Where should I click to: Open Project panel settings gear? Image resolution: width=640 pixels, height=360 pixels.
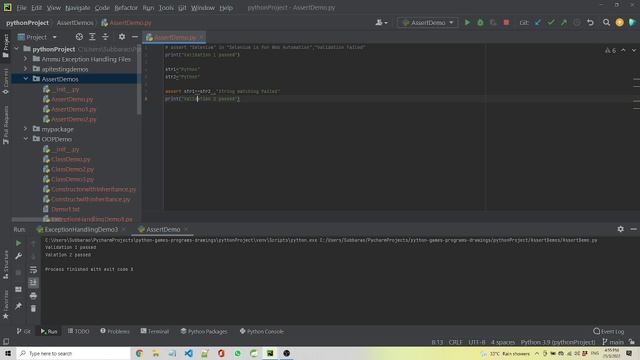coord(122,37)
